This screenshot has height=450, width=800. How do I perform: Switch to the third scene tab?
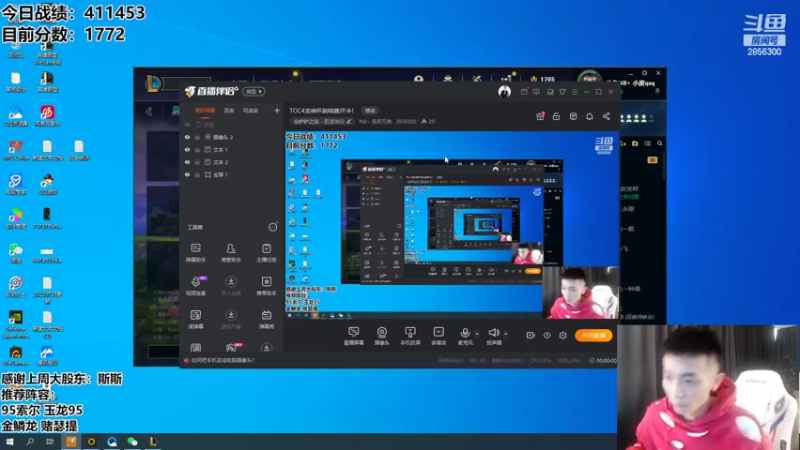pos(251,111)
